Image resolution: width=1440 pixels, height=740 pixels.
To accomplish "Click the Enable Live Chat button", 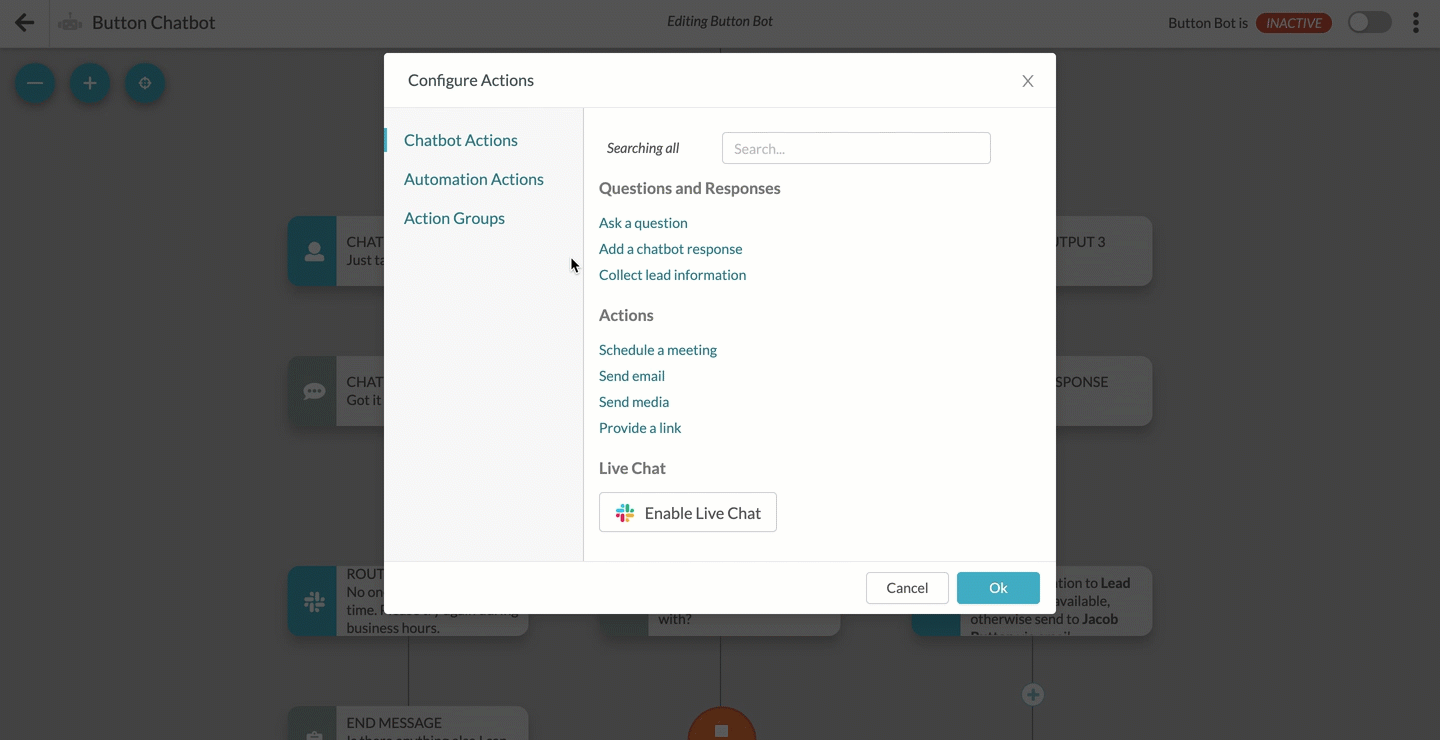I will 688,513.
